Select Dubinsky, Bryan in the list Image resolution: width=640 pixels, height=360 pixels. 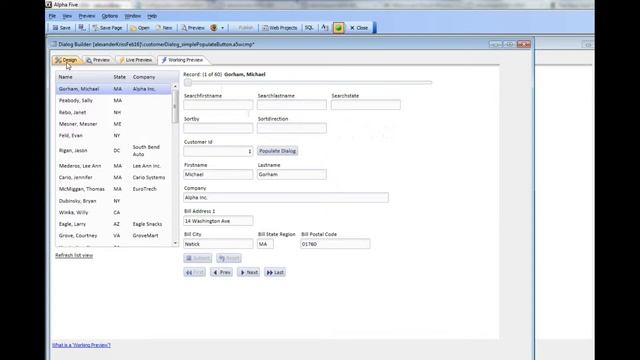point(114,201)
